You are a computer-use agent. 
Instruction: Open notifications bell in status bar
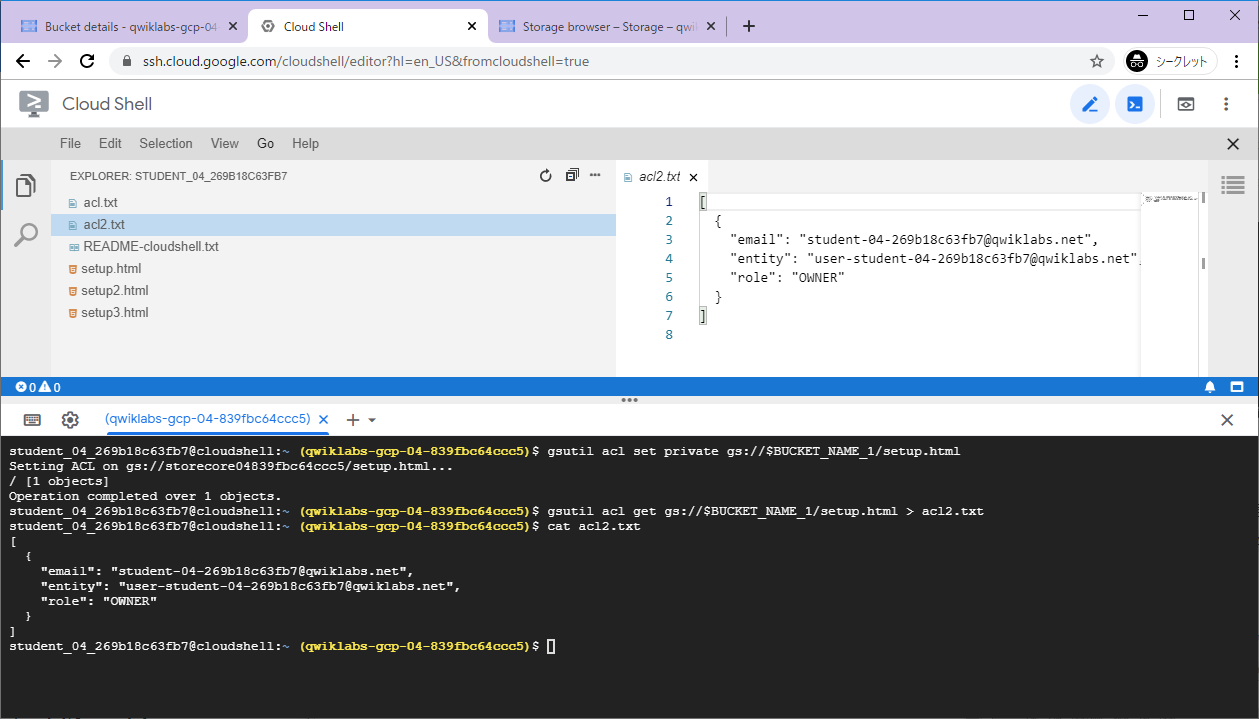click(1210, 387)
